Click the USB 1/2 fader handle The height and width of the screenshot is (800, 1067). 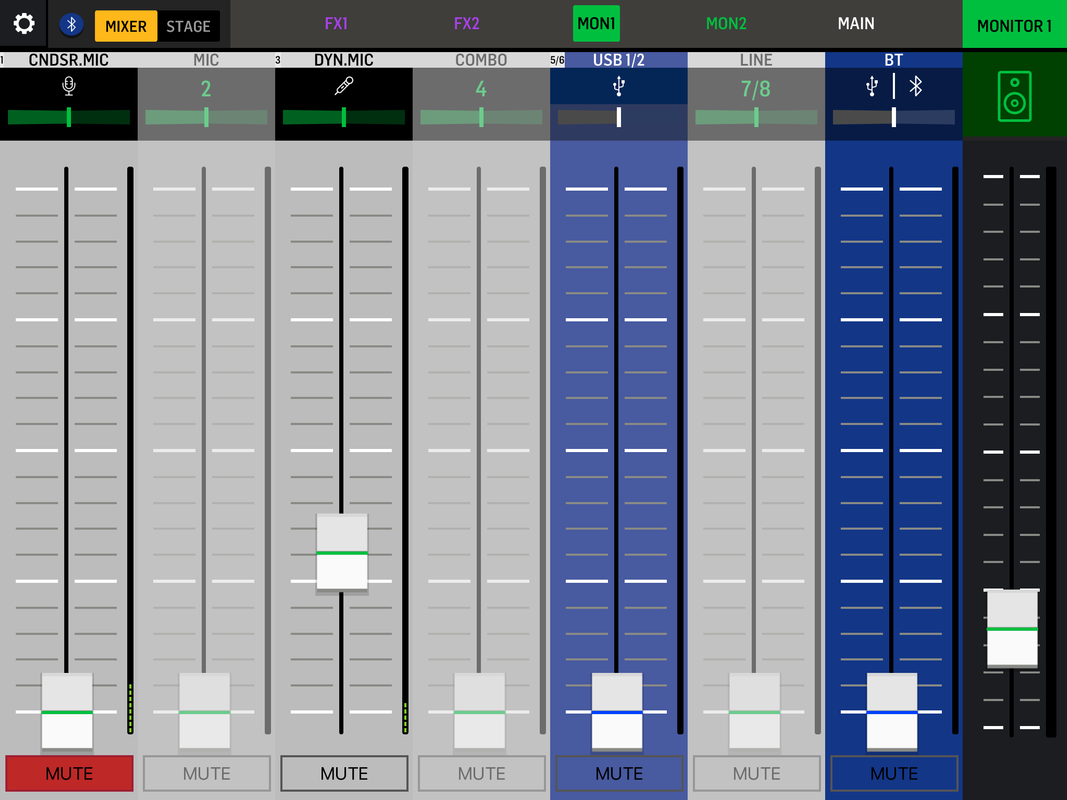[x=617, y=712]
